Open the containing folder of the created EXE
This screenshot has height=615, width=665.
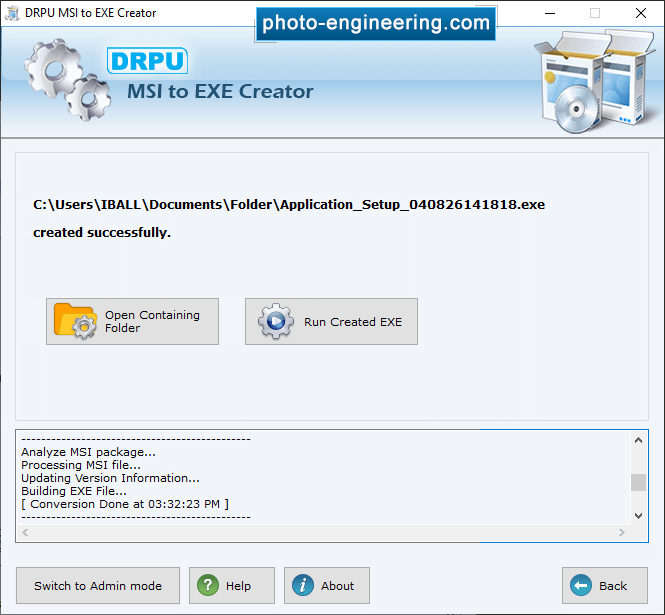pyautogui.click(x=132, y=321)
